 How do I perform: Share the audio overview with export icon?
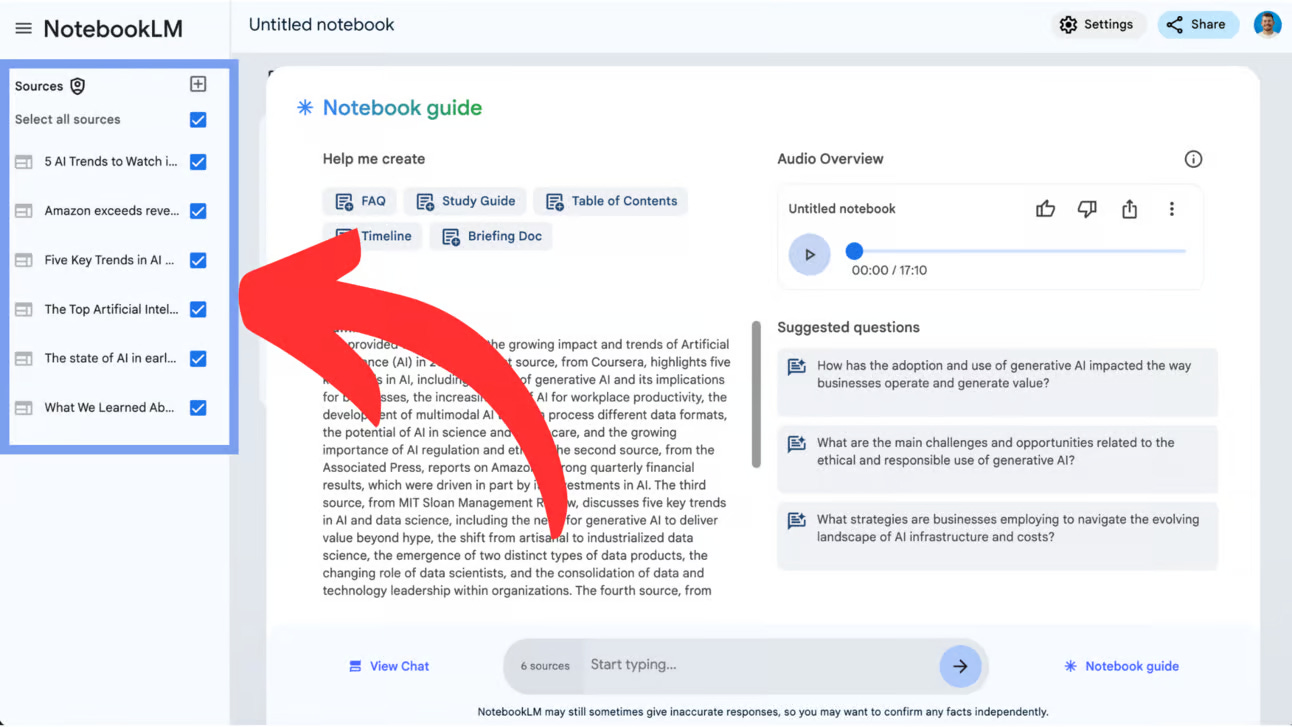1129,209
